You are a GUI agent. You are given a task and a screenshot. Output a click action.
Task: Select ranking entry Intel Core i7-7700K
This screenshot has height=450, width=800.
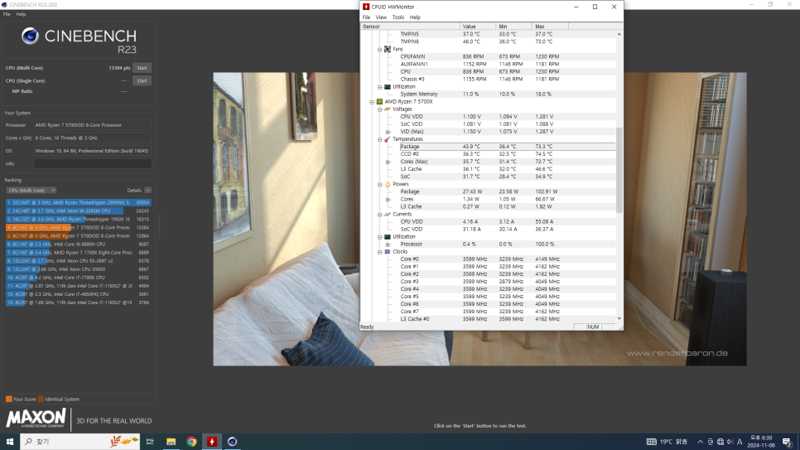coord(78,278)
